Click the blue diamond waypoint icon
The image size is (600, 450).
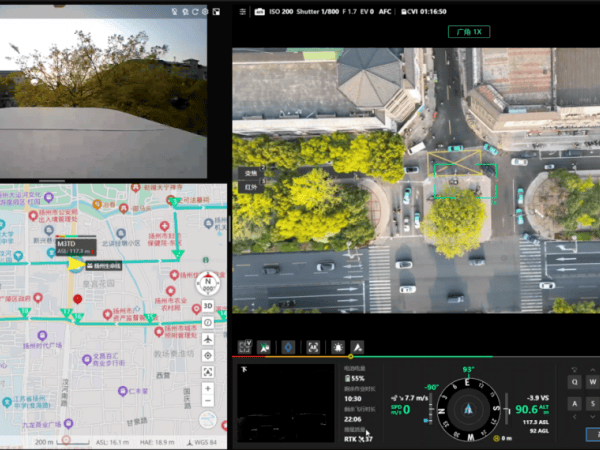[290, 346]
